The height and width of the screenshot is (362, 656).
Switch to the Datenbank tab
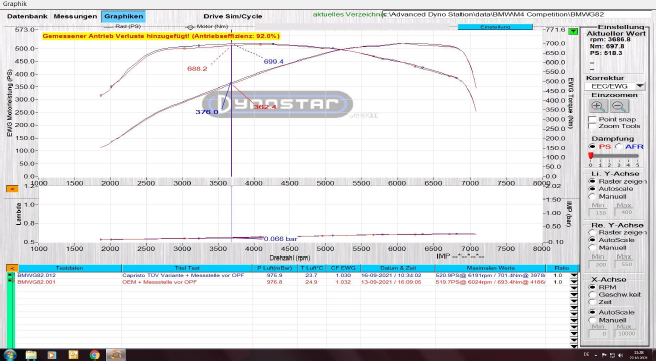pos(27,17)
